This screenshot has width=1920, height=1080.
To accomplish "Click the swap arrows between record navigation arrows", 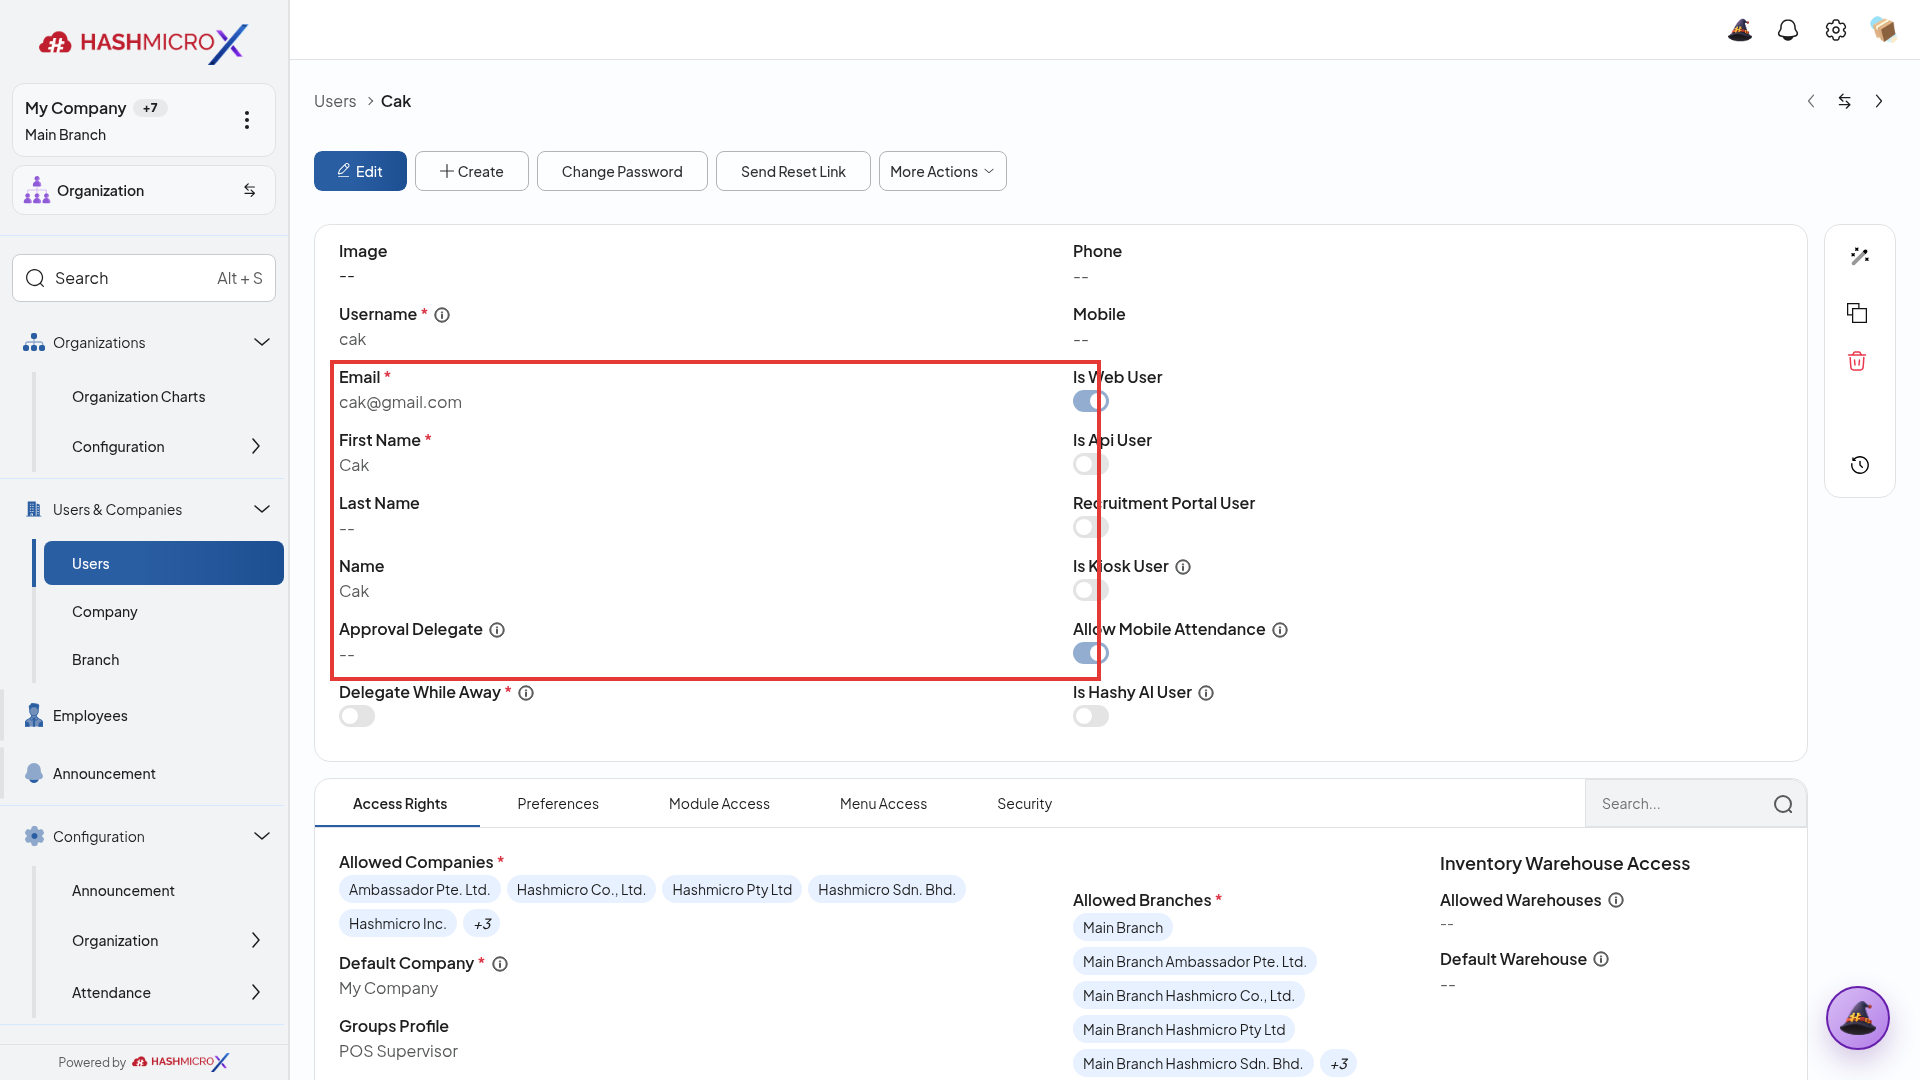I will click(x=1845, y=101).
